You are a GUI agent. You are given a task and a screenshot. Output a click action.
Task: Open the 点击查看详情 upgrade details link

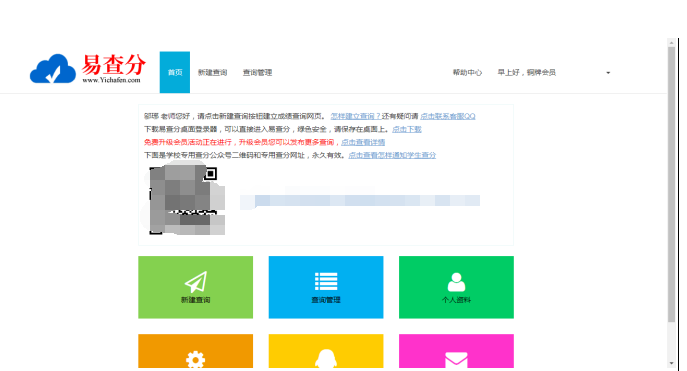pyautogui.click(x=363, y=142)
